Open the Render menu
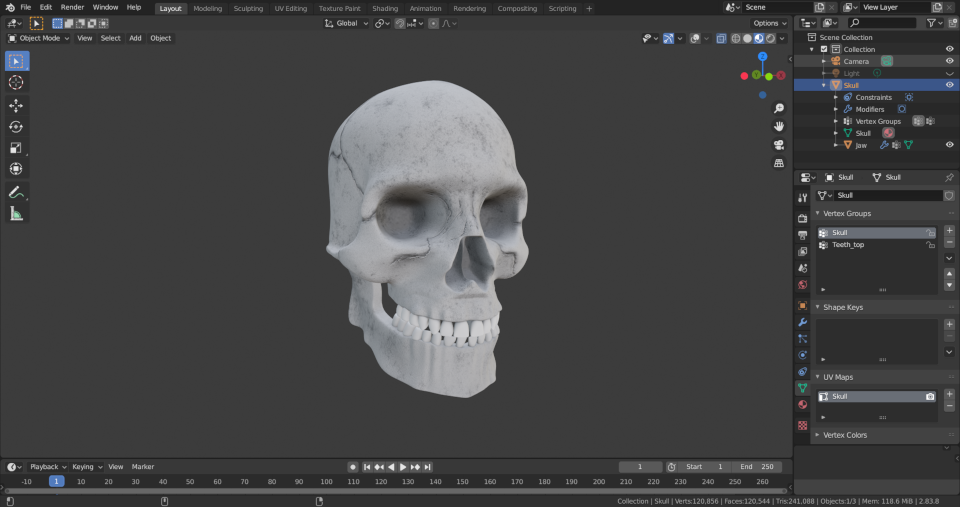This screenshot has height=507, width=960. click(72, 7)
